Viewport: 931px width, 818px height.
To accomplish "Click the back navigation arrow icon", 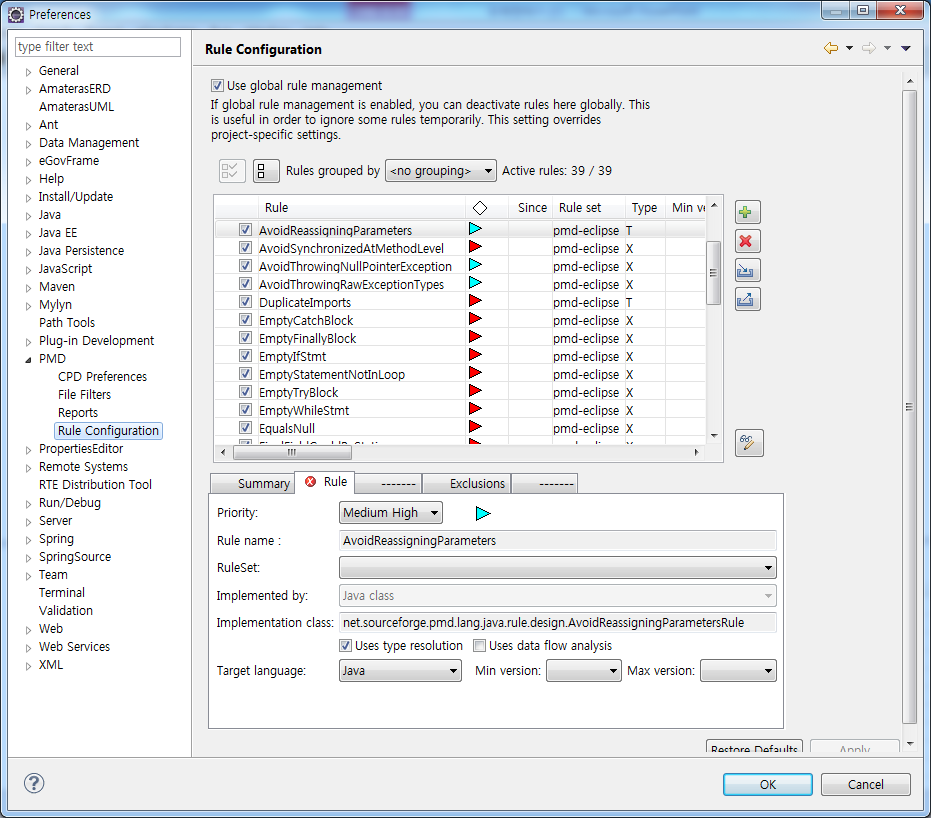I will point(830,48).
